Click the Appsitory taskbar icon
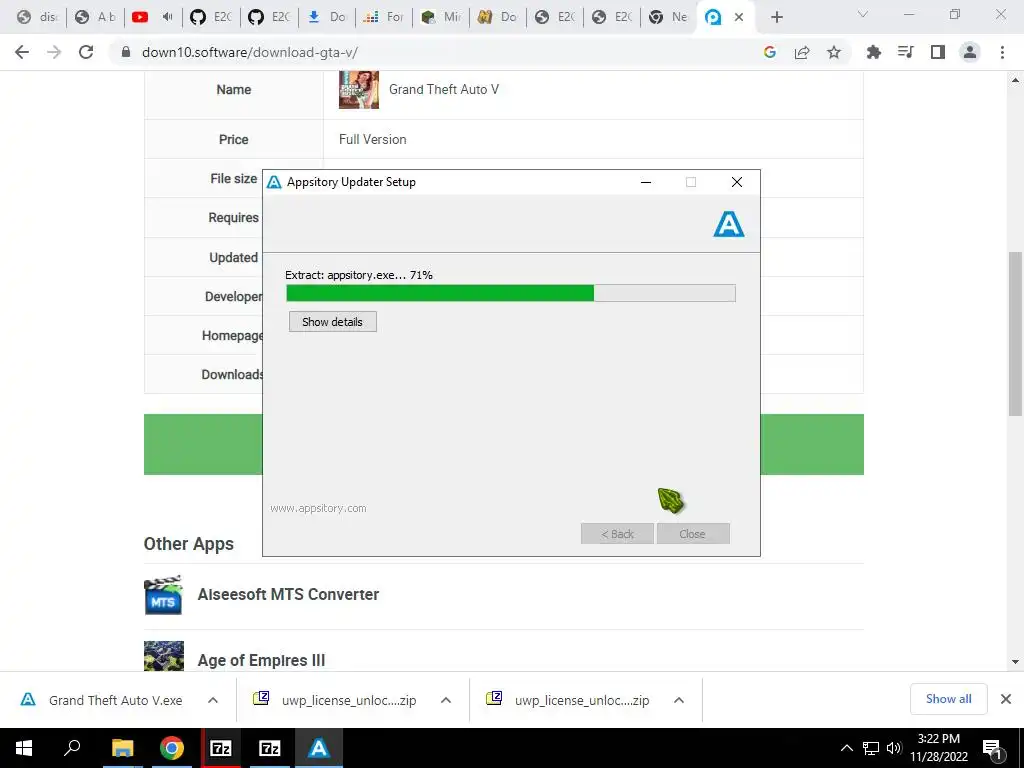This screenshot has width=1024, height=768. click(319, 748)
